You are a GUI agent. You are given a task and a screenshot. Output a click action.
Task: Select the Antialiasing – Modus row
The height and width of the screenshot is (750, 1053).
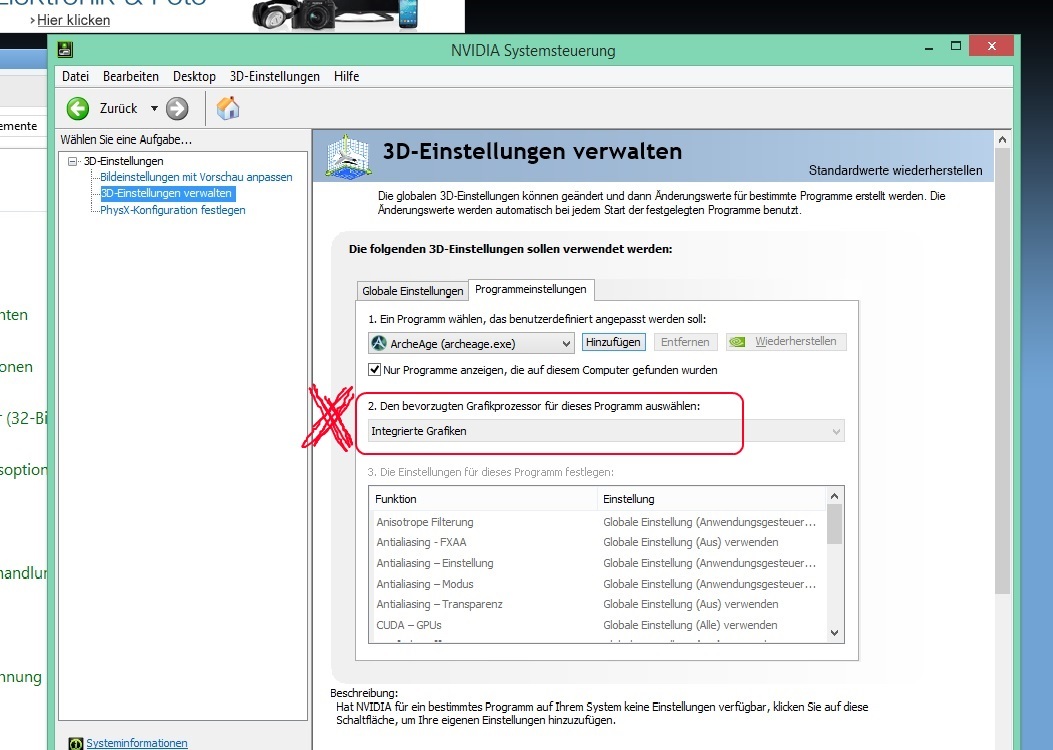pyautogui.click(x=598, y=583)
